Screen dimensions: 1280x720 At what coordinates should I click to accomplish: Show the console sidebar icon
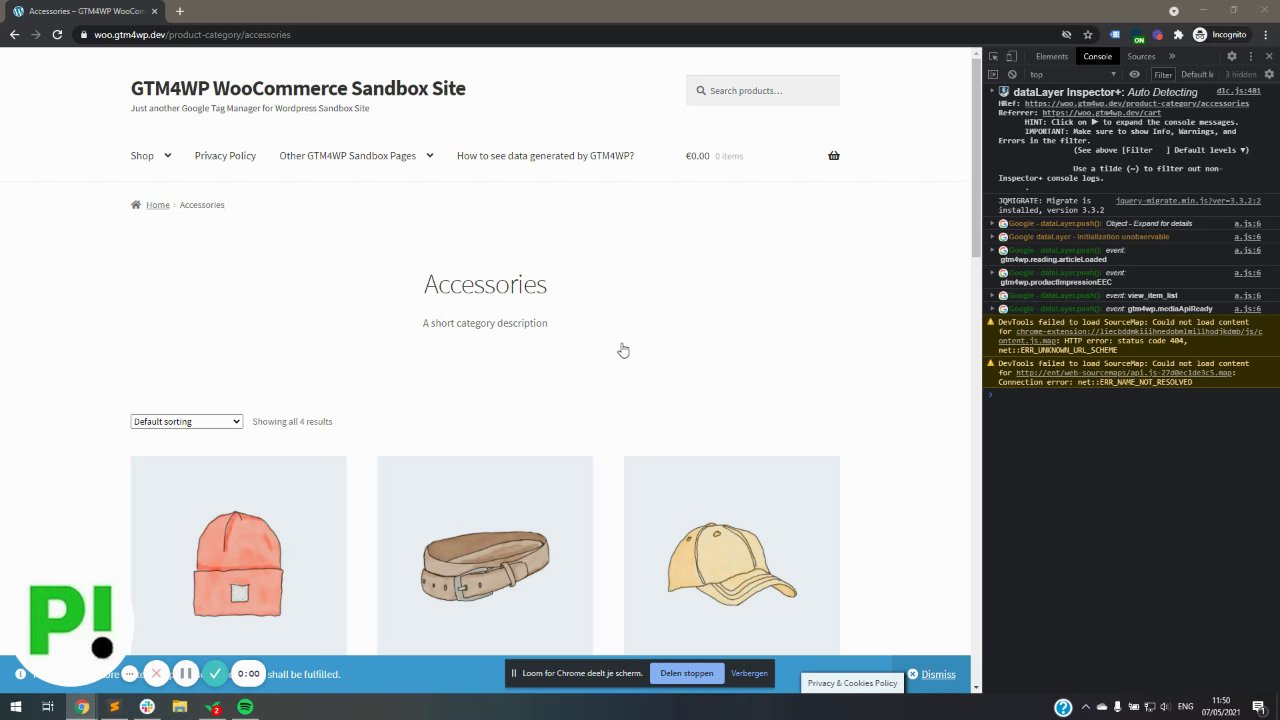pos(993,74)
